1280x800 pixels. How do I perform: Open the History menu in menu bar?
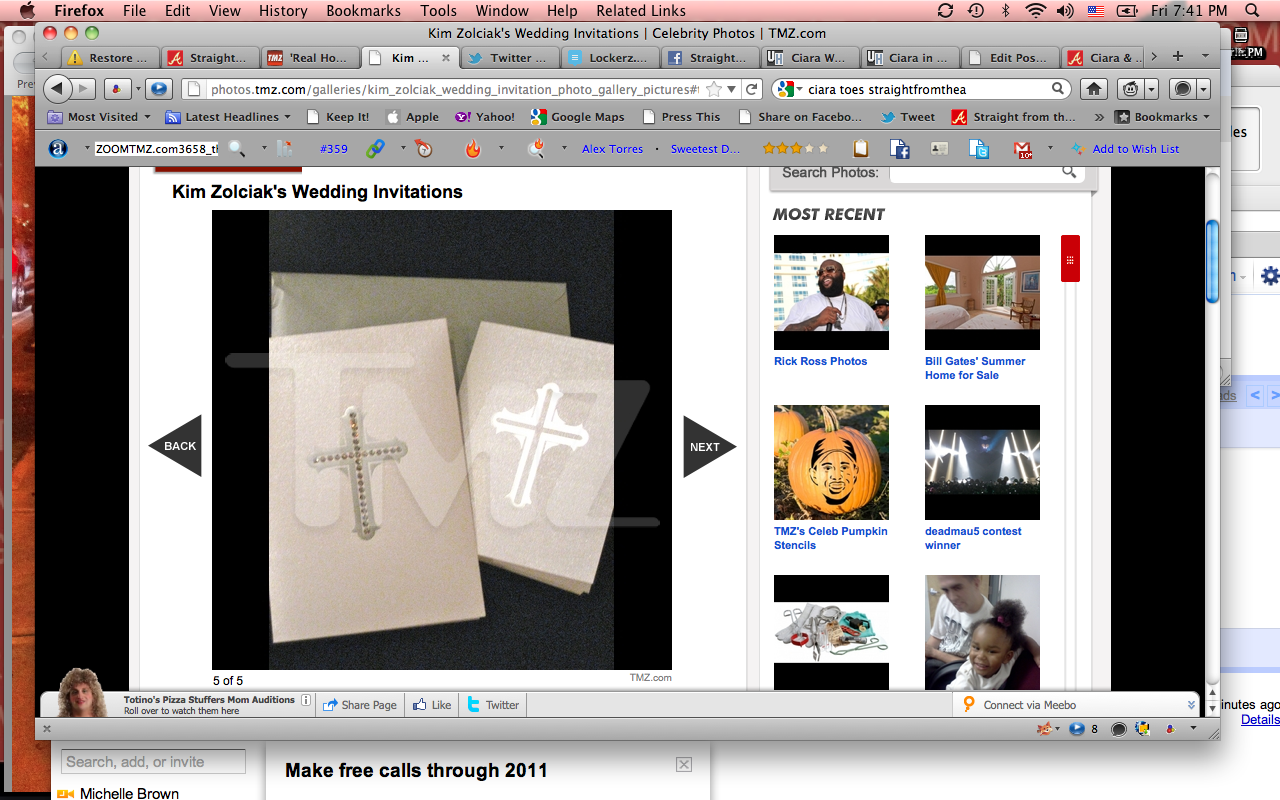pos(283,11)
